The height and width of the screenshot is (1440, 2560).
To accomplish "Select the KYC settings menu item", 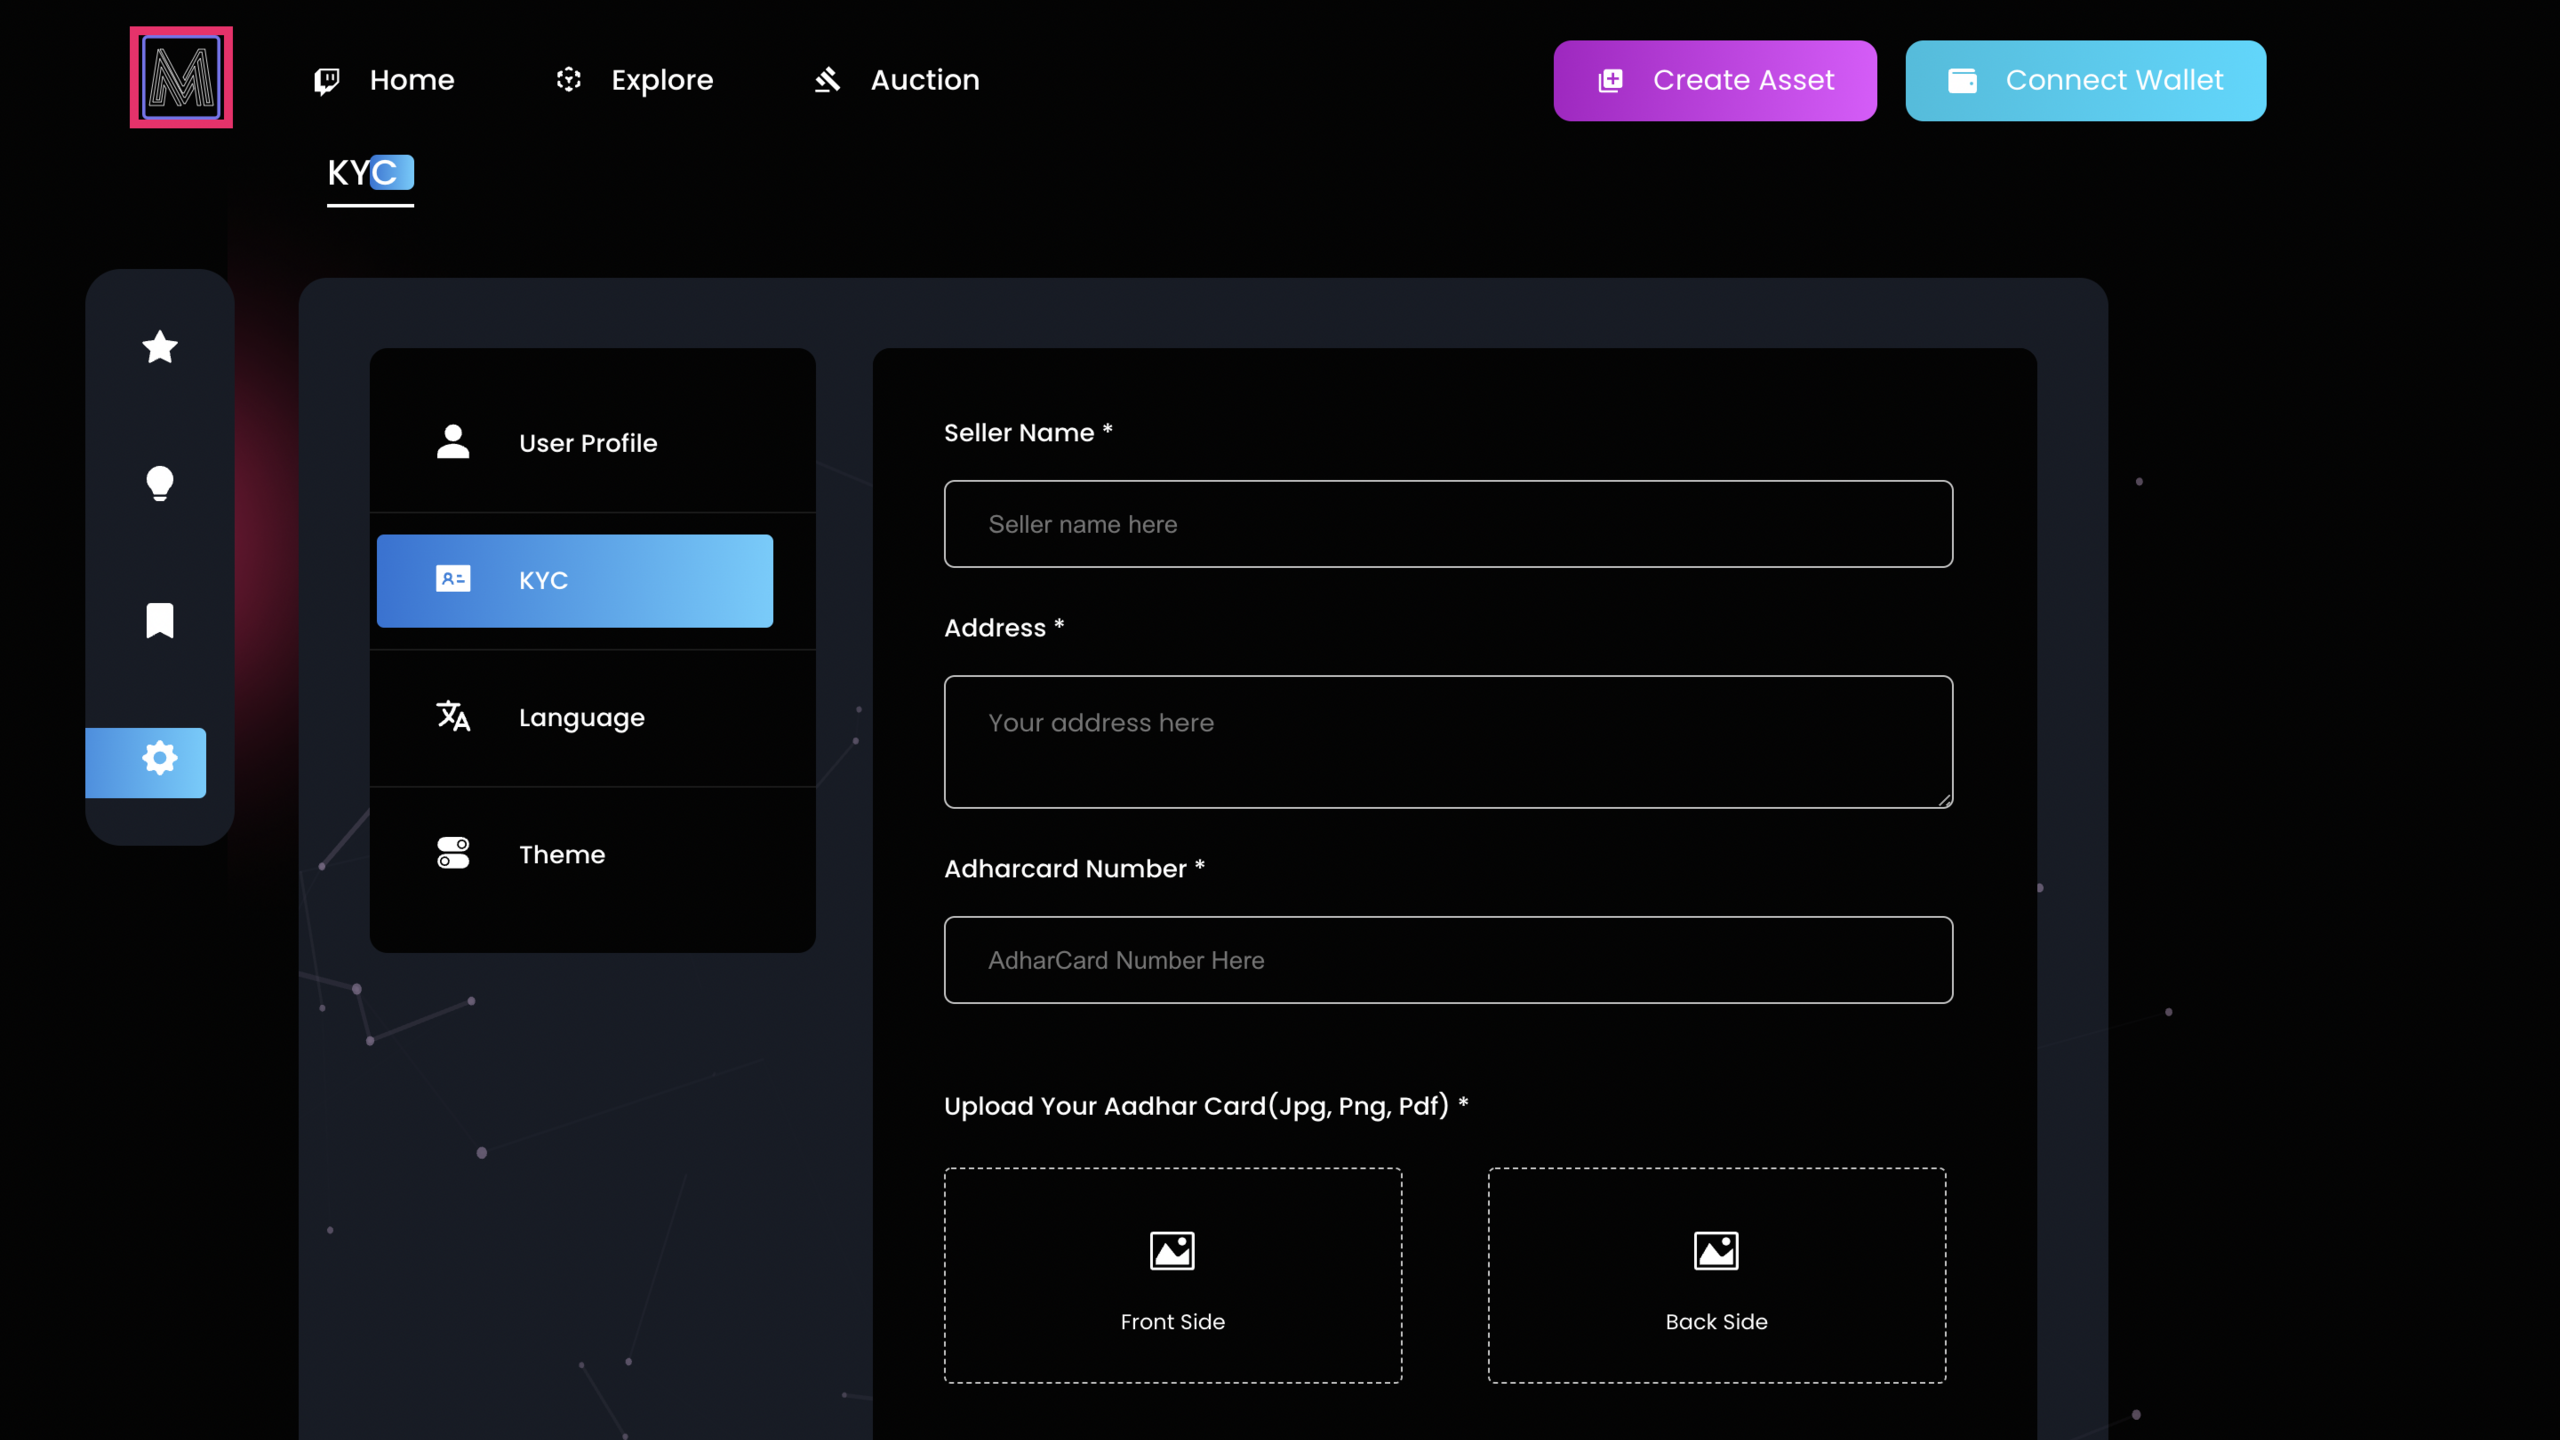I will (x=575, y=581).
